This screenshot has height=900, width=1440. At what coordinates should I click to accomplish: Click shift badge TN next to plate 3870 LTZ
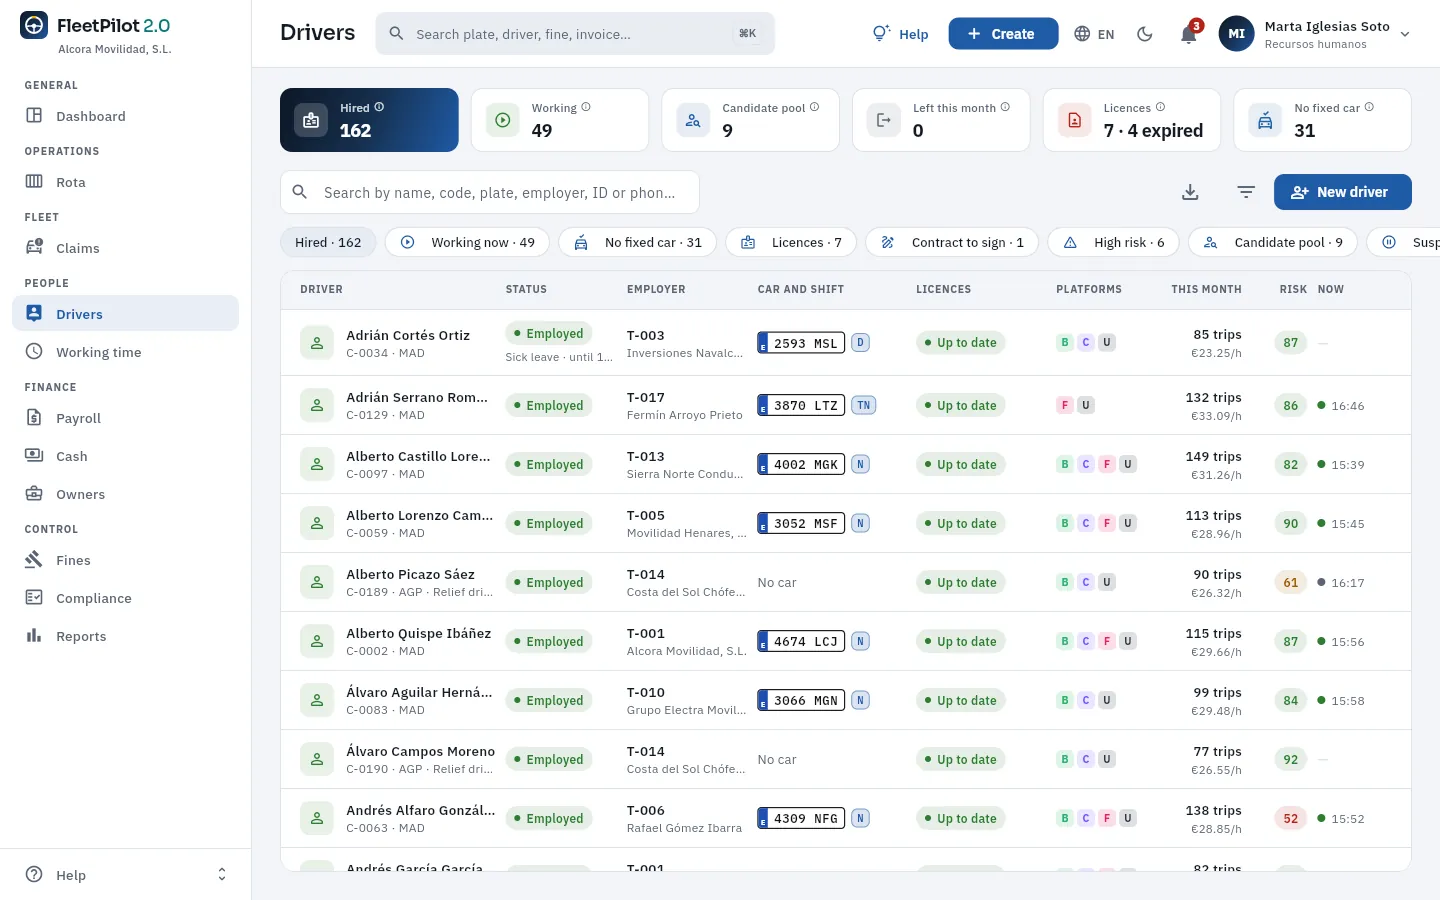tap(864, 405)
